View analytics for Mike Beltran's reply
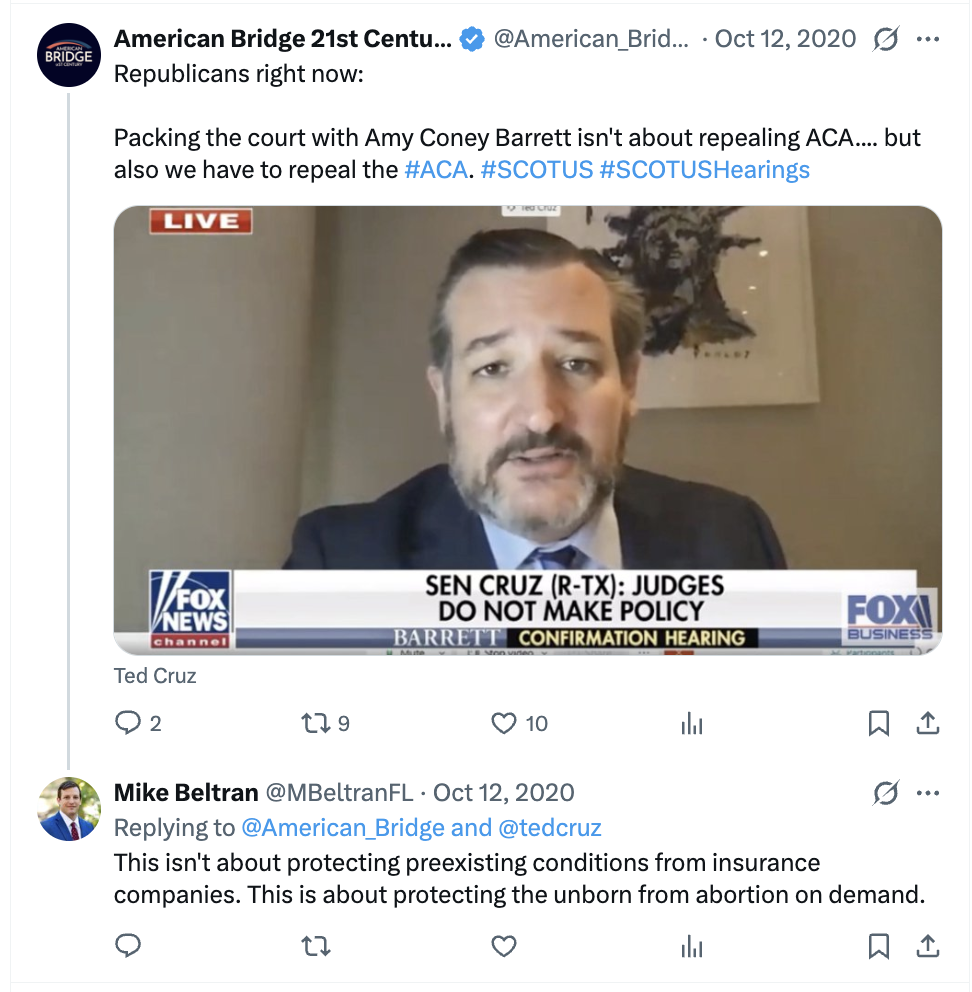 click(692, 946)
